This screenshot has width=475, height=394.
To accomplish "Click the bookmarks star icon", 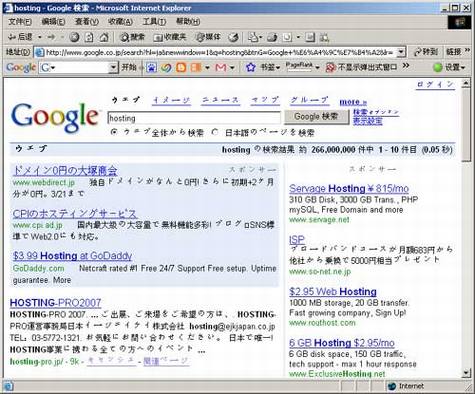I will pyautogui.click(x=250, y=68).
